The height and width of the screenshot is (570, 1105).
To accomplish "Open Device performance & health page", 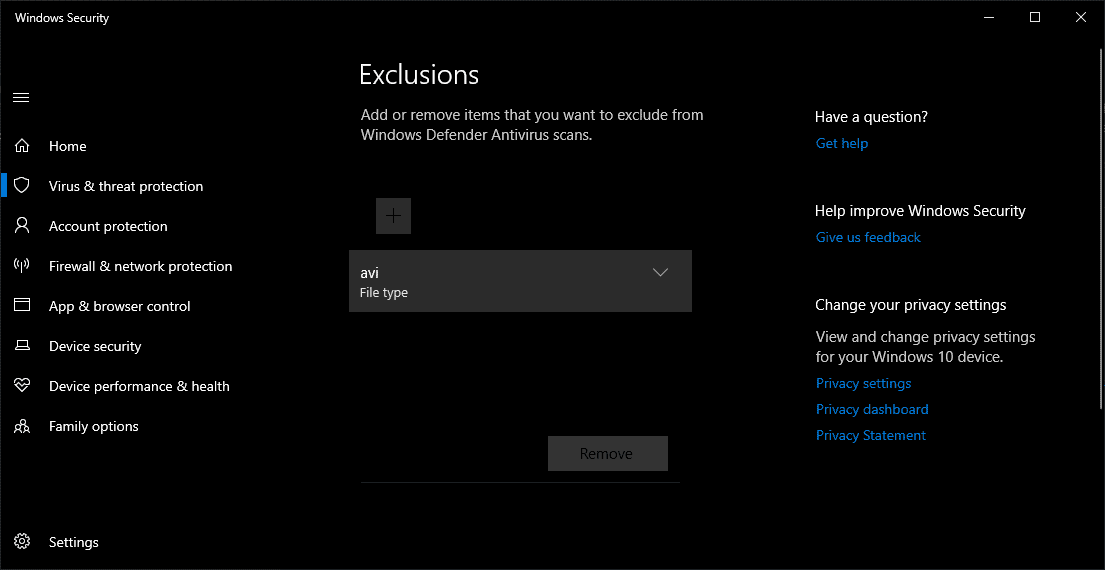I will (x=140, y=386).
